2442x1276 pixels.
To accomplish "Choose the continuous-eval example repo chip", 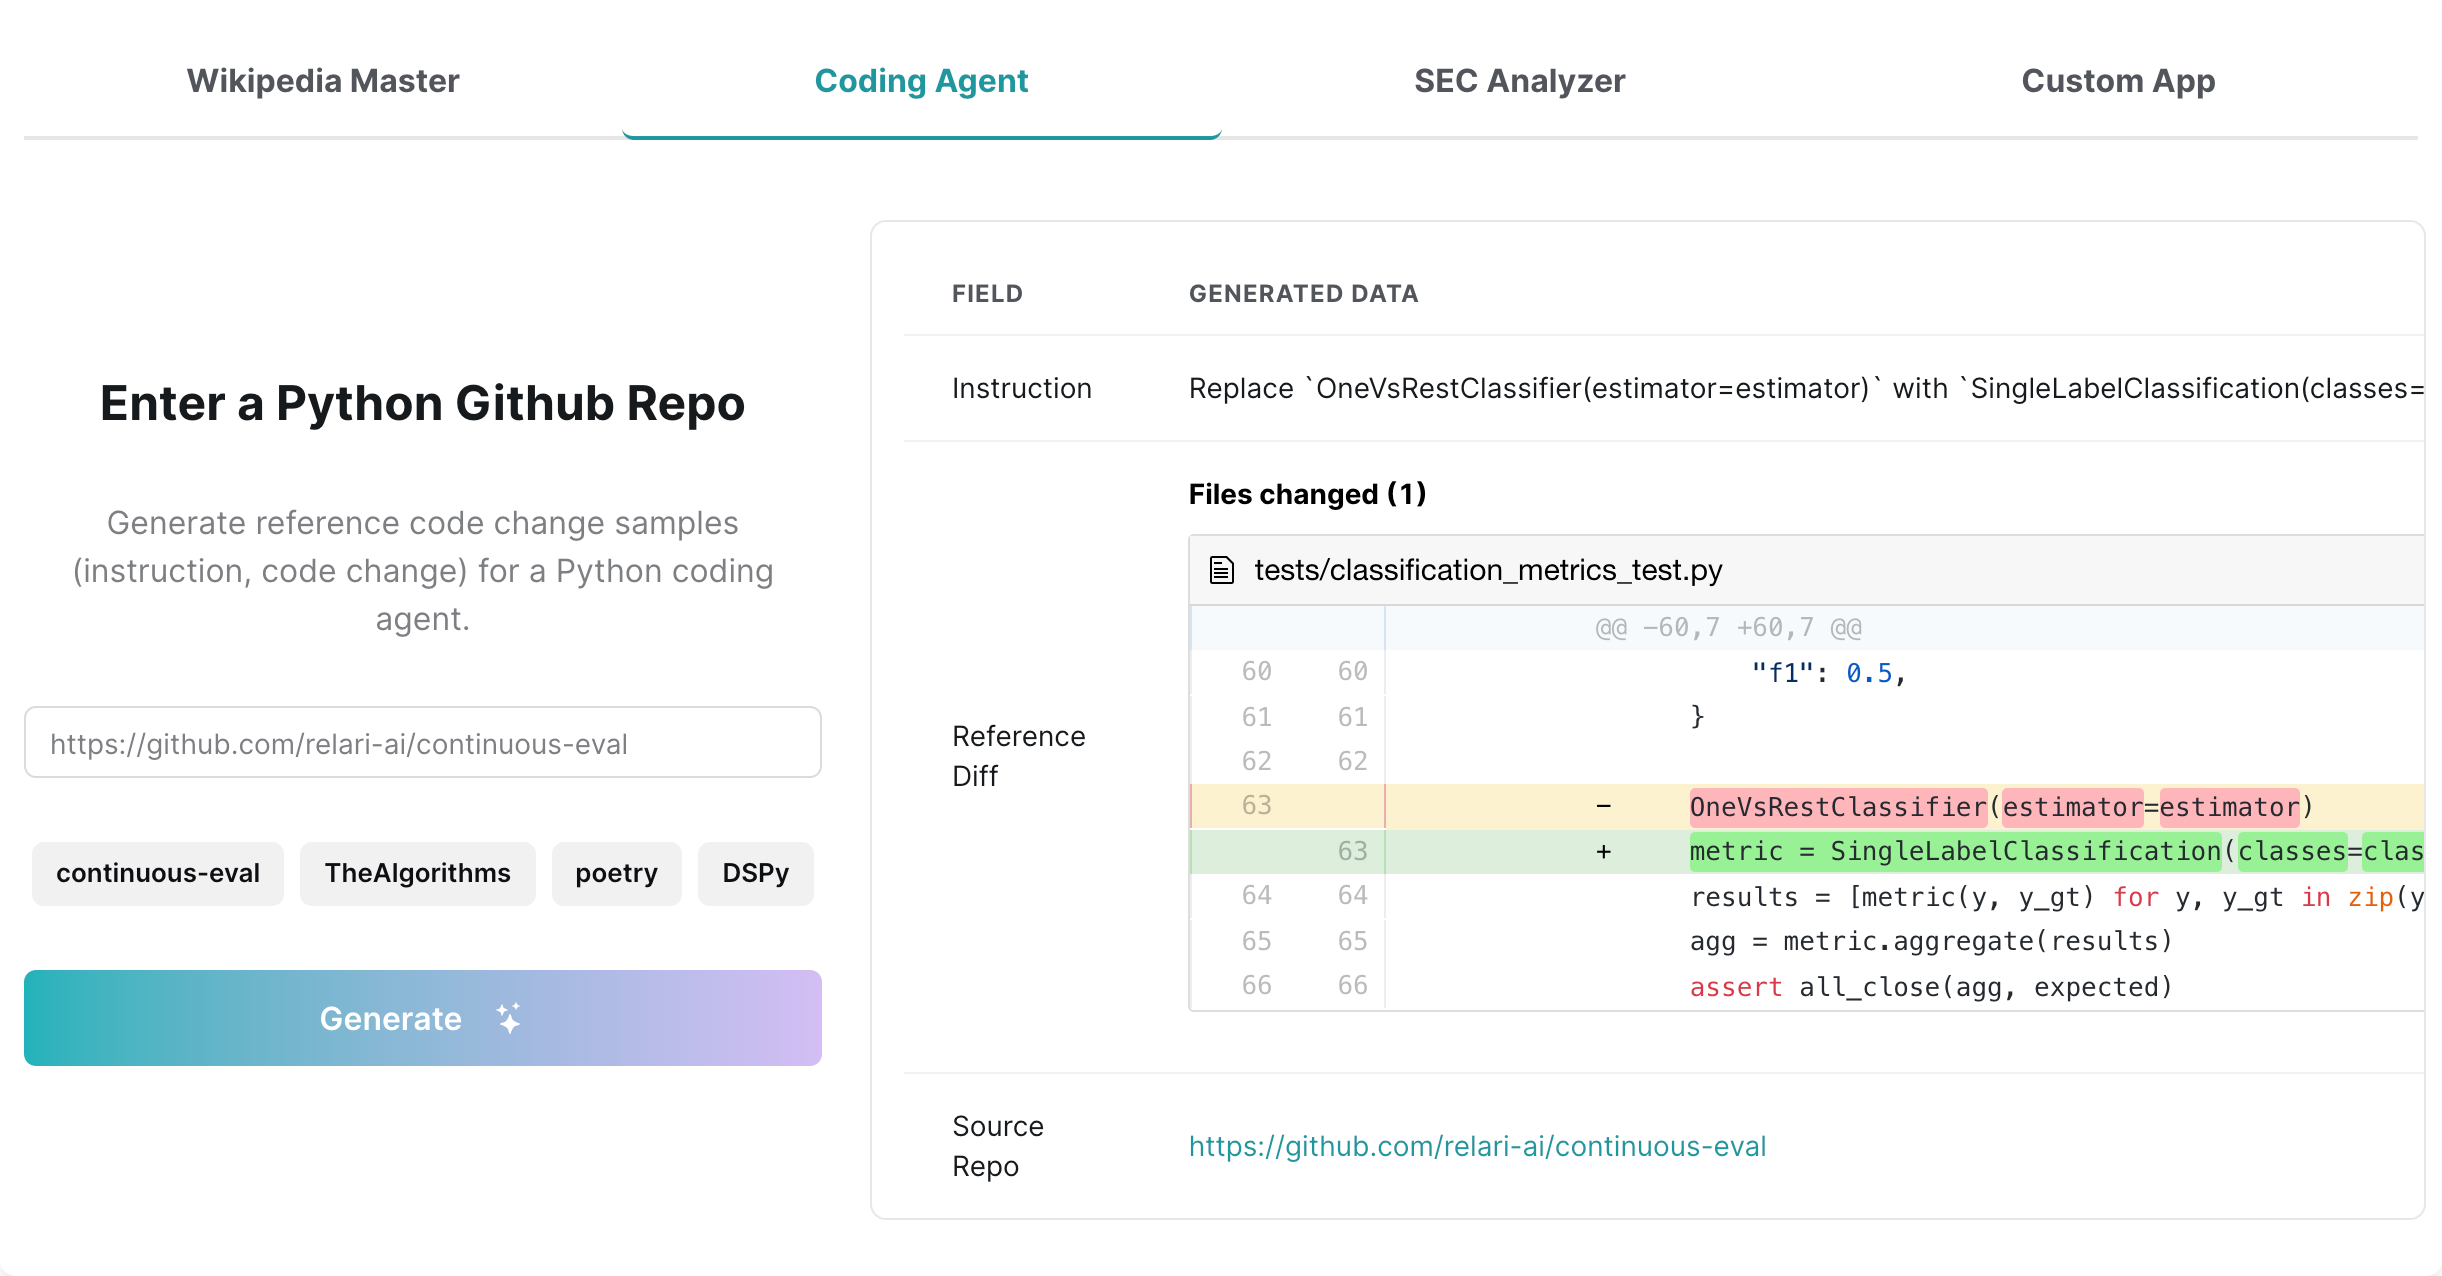I will (158, 873).
